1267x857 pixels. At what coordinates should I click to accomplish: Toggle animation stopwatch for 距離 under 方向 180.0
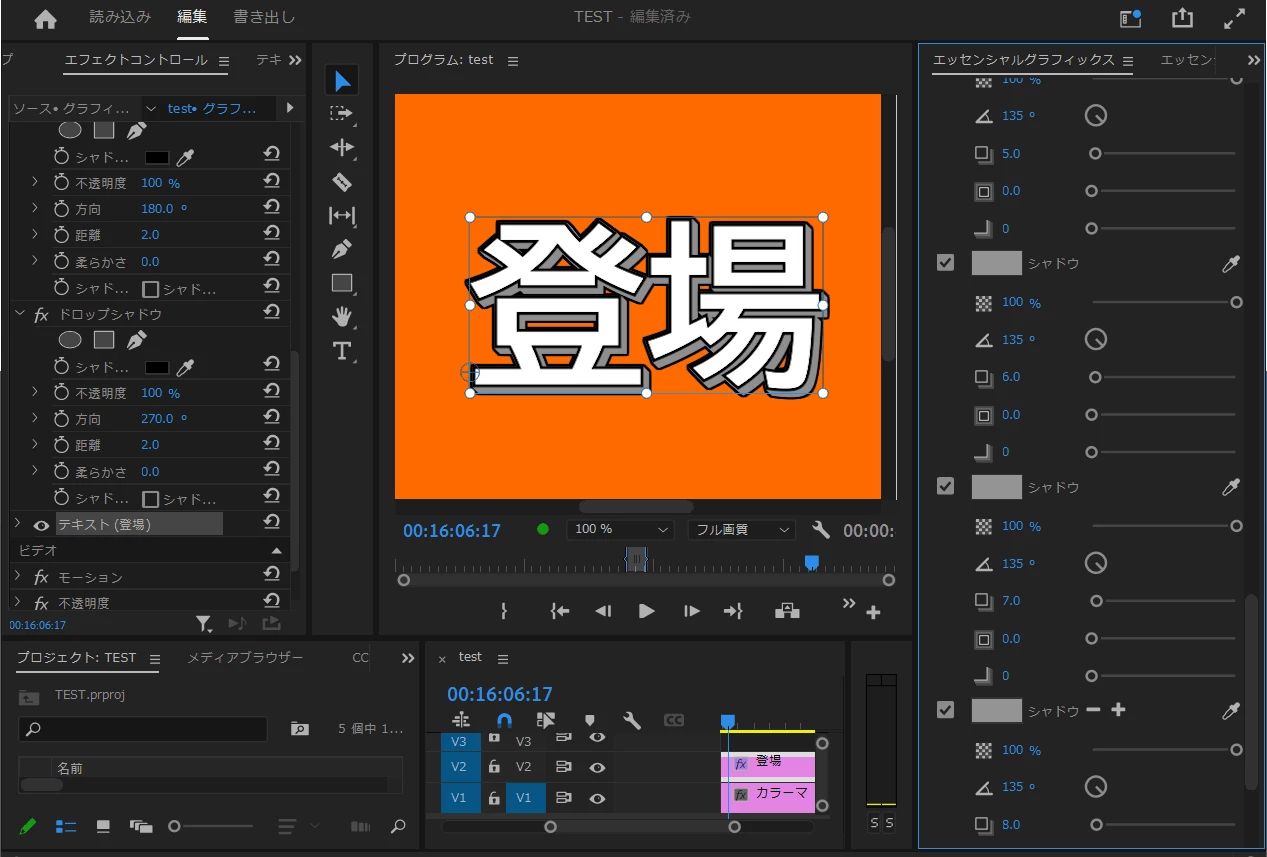click(61, 234)
